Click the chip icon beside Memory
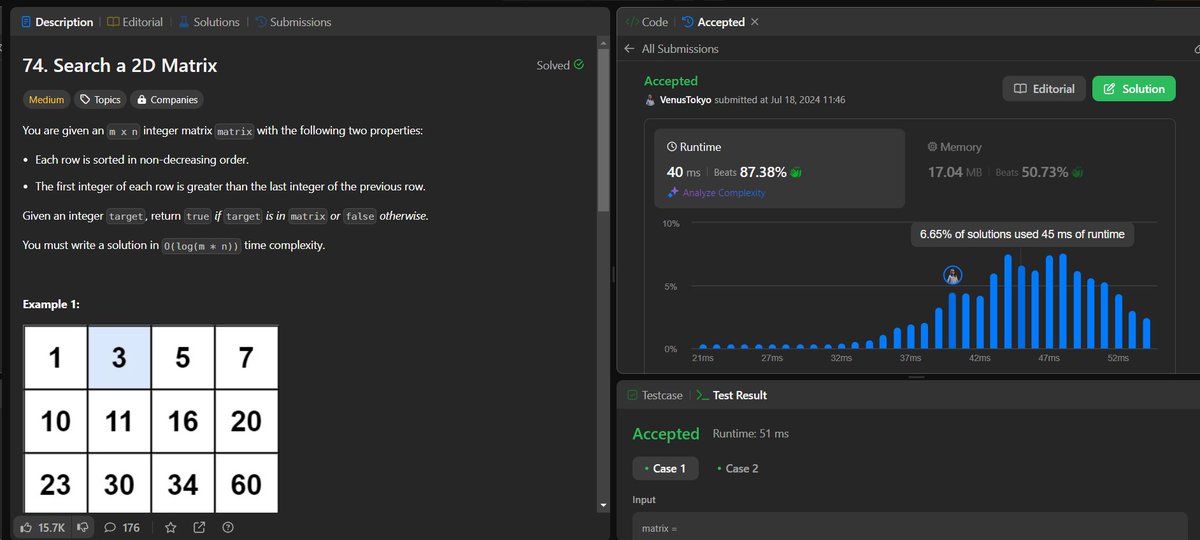 click(x=933, y=147)
